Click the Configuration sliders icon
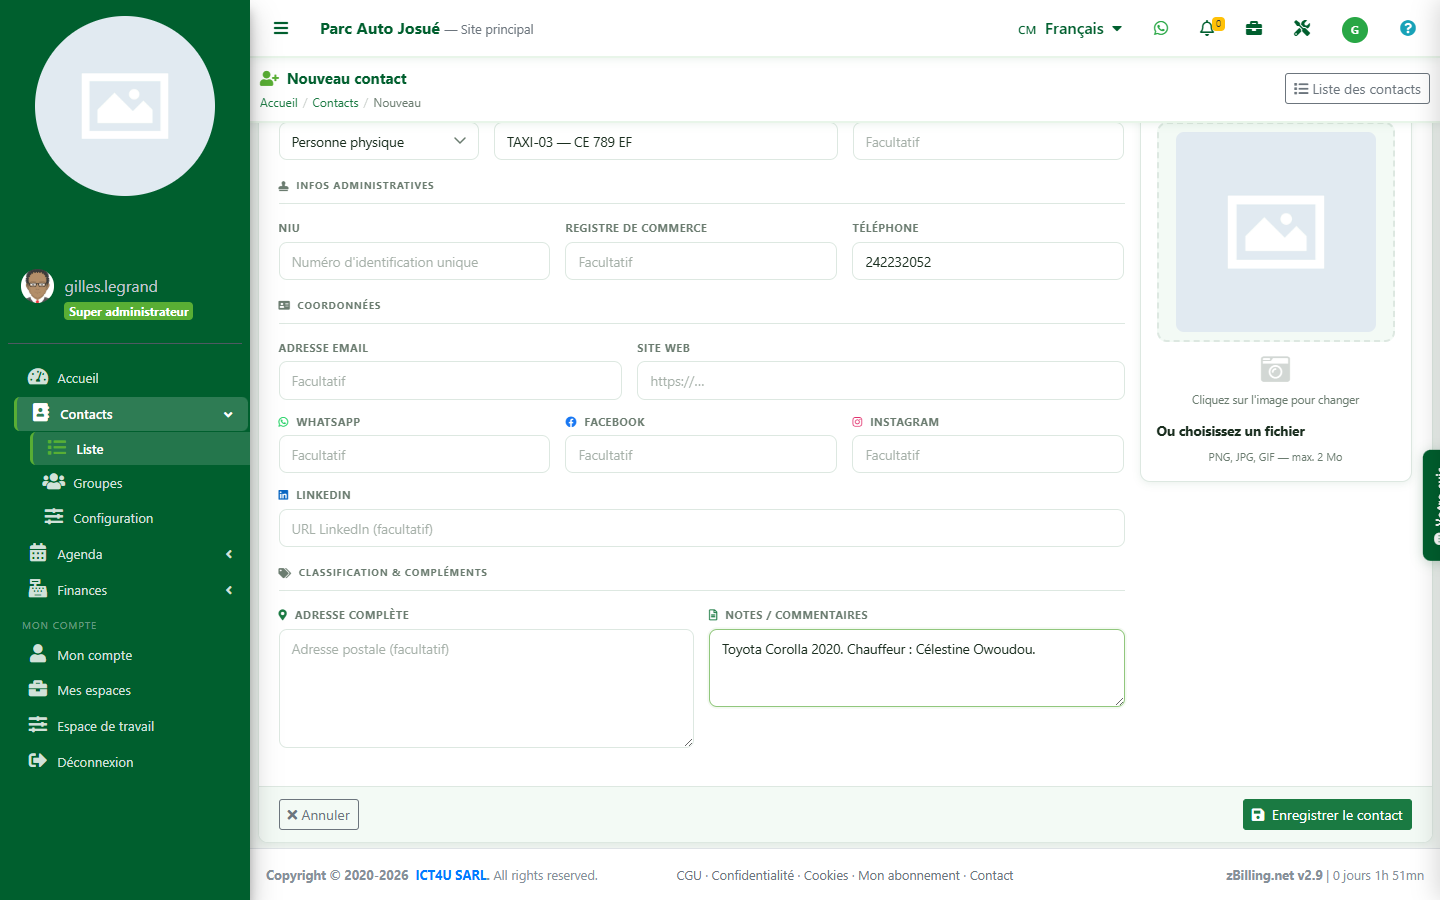 (x=54, y=517)
